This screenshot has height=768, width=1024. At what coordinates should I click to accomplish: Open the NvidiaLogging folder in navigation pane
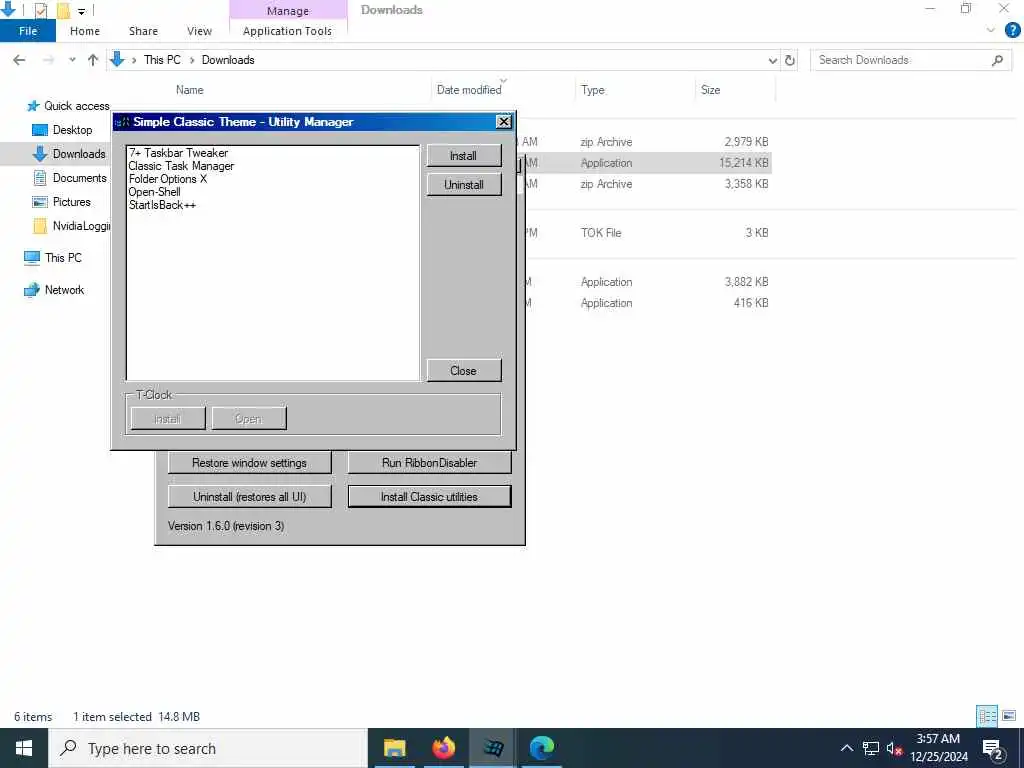click(72, 227)
